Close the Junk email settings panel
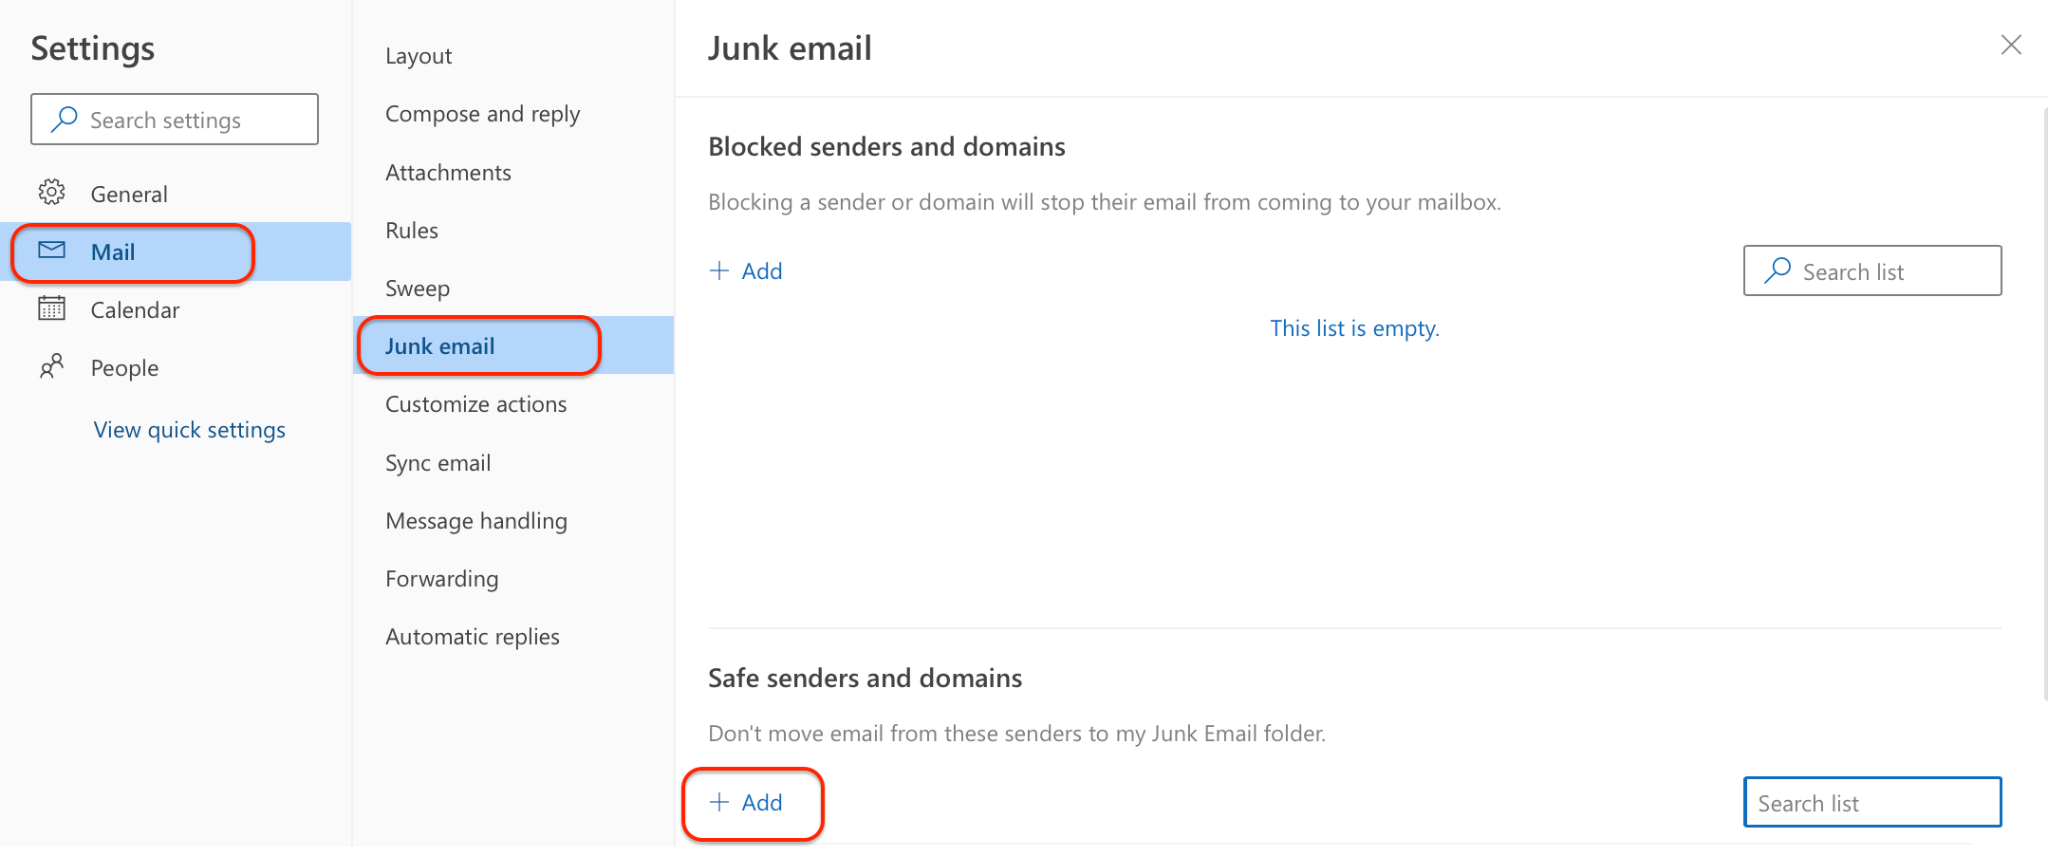This screenshot has width=2048, height=847. 2011,45
